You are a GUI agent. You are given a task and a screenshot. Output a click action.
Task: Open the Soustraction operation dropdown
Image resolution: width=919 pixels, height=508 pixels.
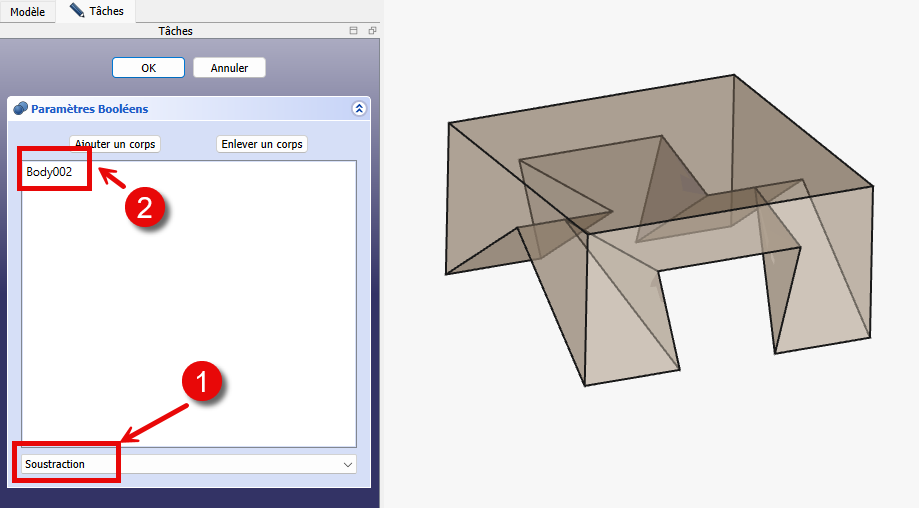[188, 464]
